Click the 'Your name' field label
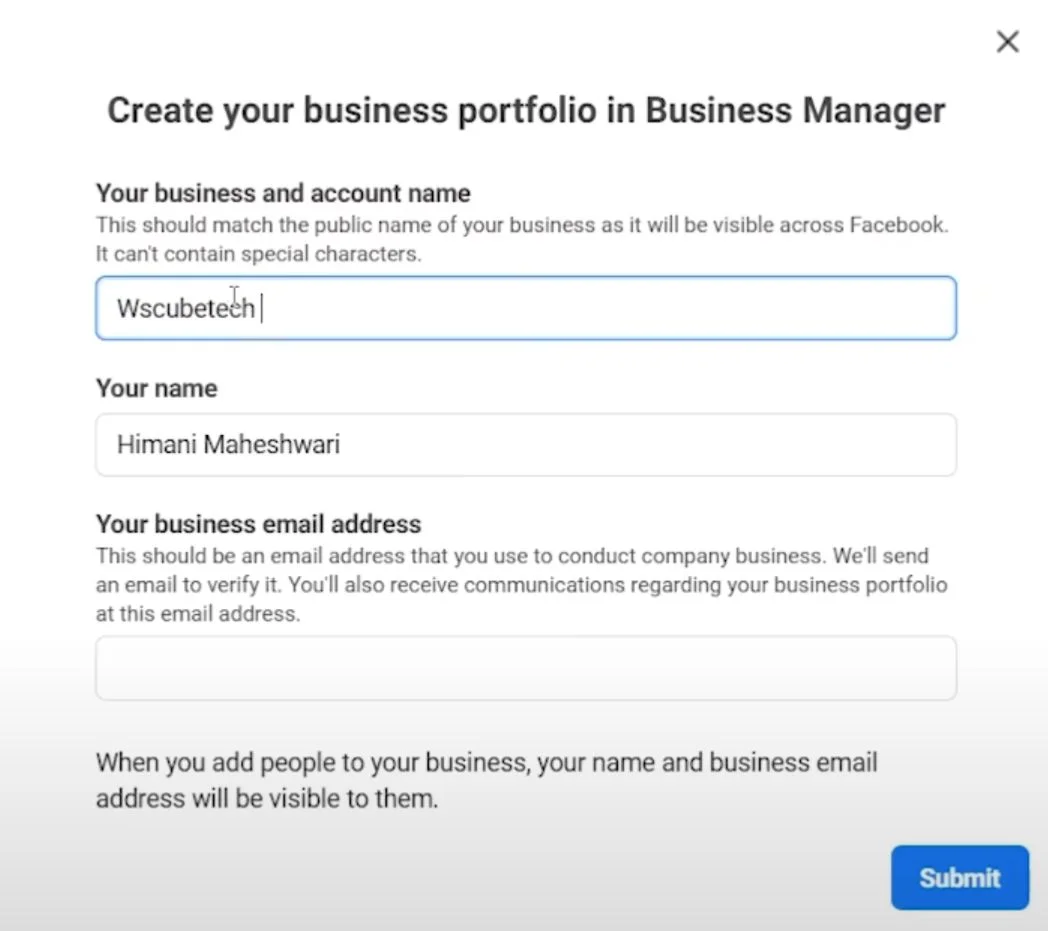This screenshot has height=931, width=1048. pos(156,388)
